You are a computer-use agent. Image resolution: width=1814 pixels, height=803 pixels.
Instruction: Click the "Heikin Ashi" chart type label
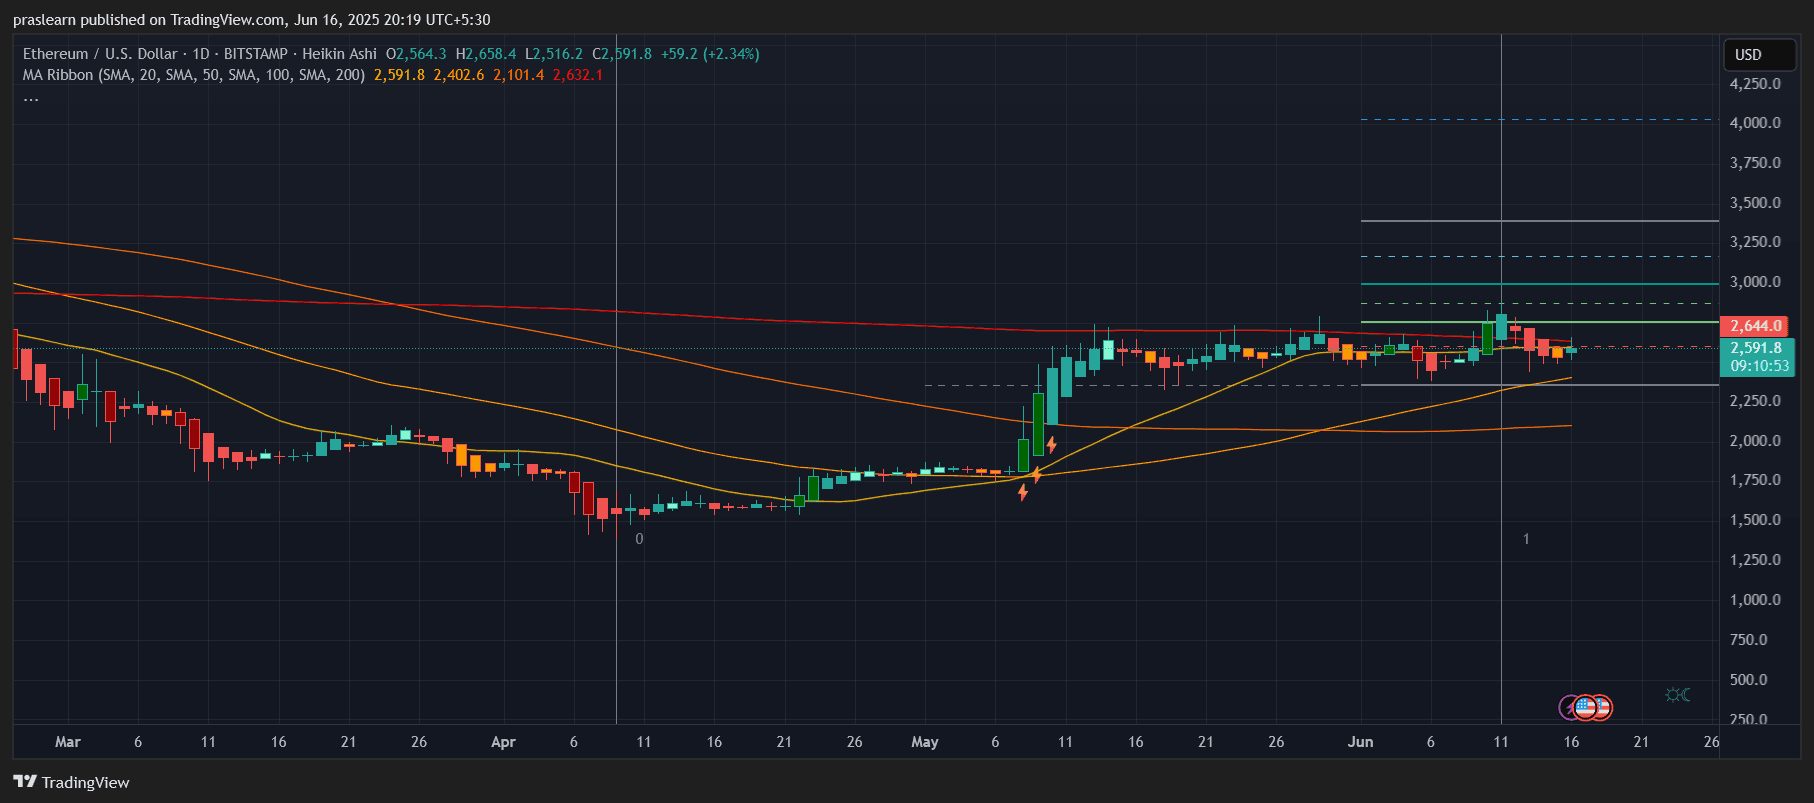(340, 54)
